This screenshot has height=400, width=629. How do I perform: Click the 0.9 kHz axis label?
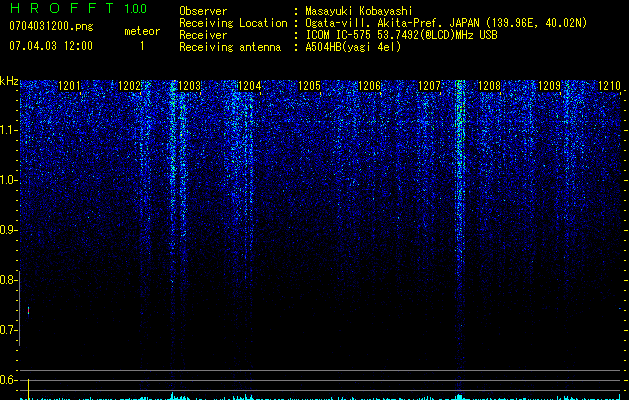(8, 230)
